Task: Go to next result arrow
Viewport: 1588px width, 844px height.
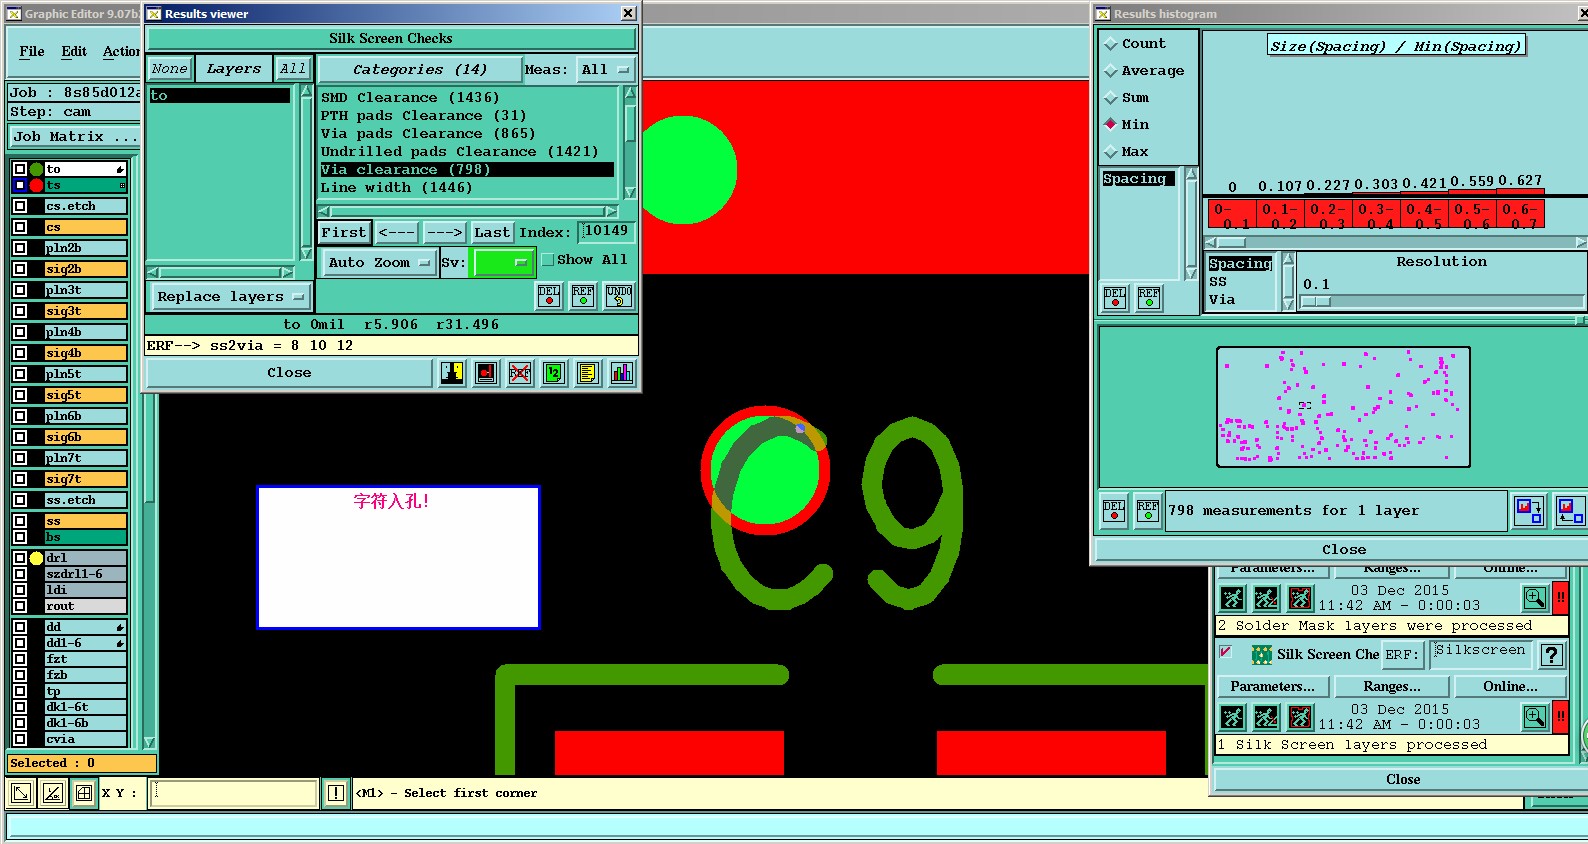Action: [x=445, y=232]
